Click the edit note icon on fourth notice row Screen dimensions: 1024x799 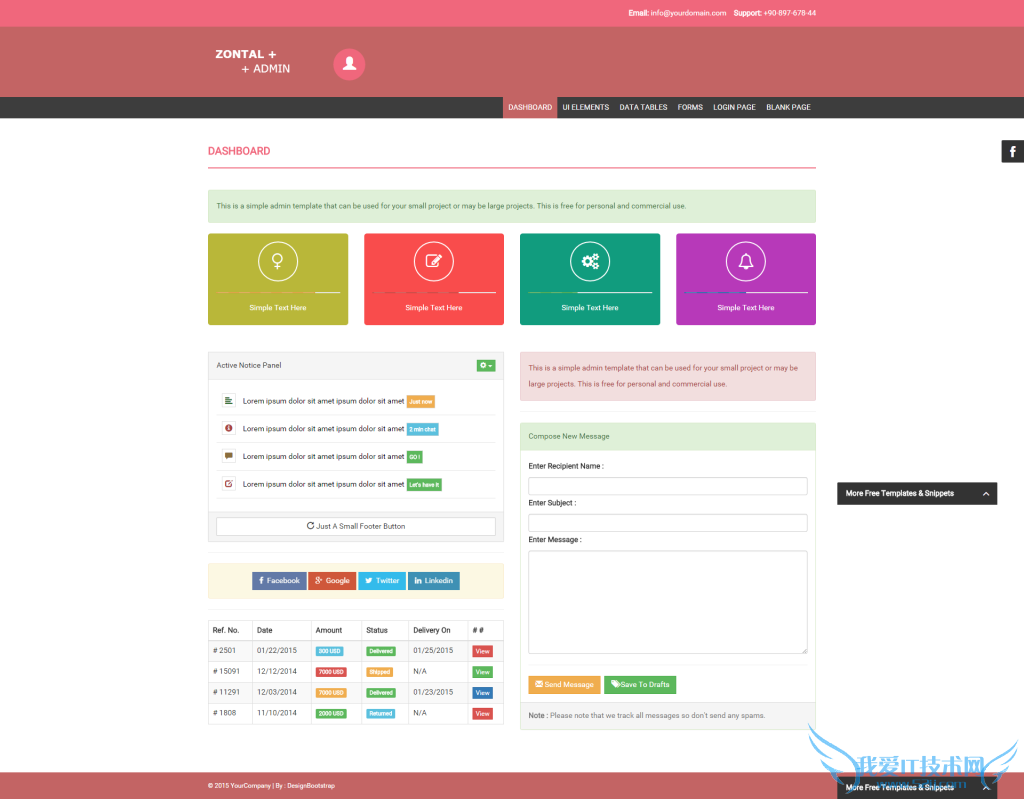[x=228, y=484]
